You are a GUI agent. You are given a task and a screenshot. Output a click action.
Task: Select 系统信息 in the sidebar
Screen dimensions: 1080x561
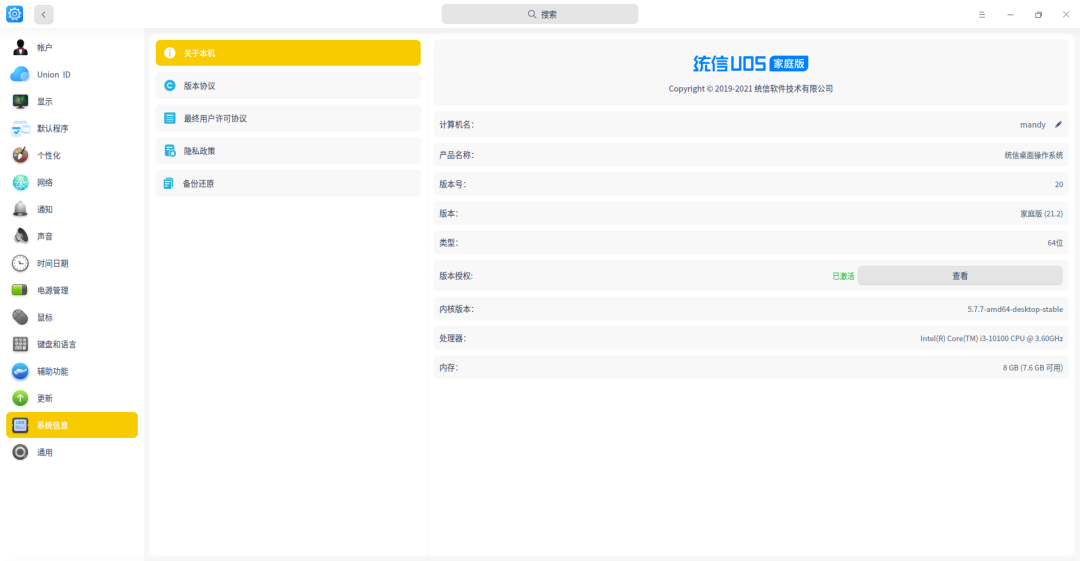point(72,425)
